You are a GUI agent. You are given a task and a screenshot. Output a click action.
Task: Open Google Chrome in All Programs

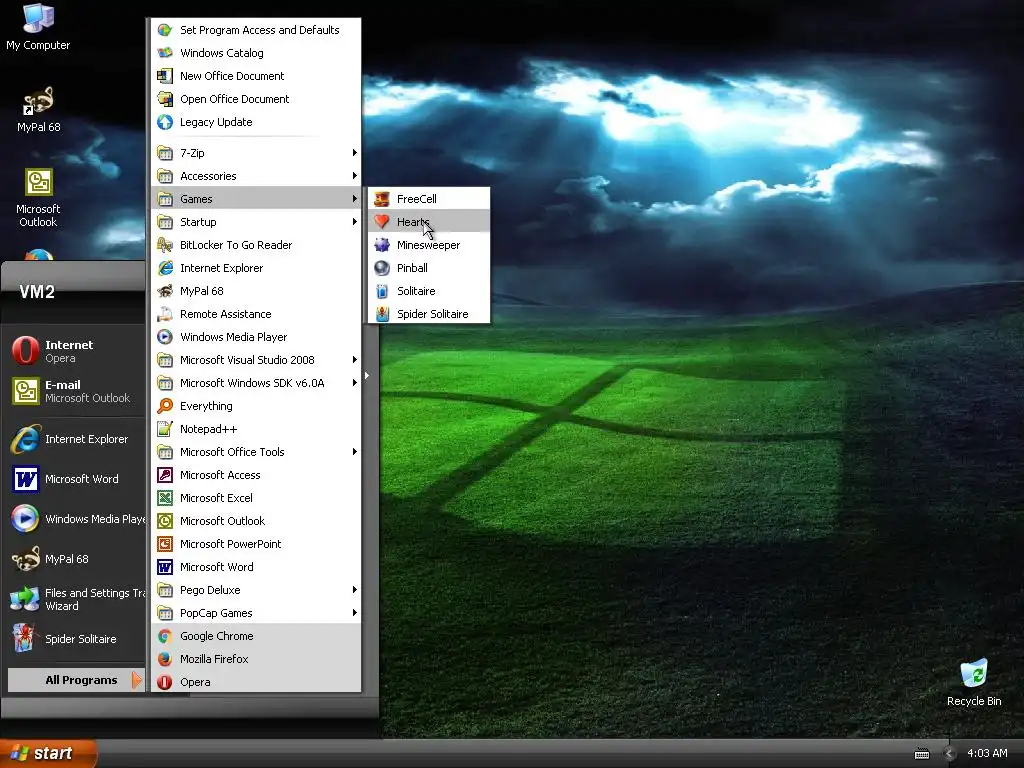(x=256, y=636)
